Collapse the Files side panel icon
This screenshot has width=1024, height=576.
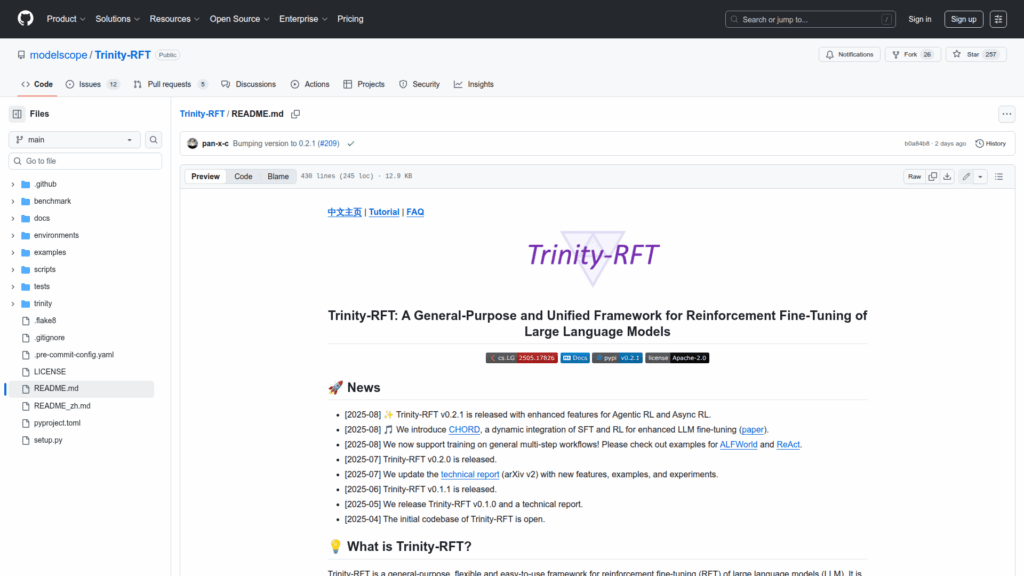click(x=17, y=114)
